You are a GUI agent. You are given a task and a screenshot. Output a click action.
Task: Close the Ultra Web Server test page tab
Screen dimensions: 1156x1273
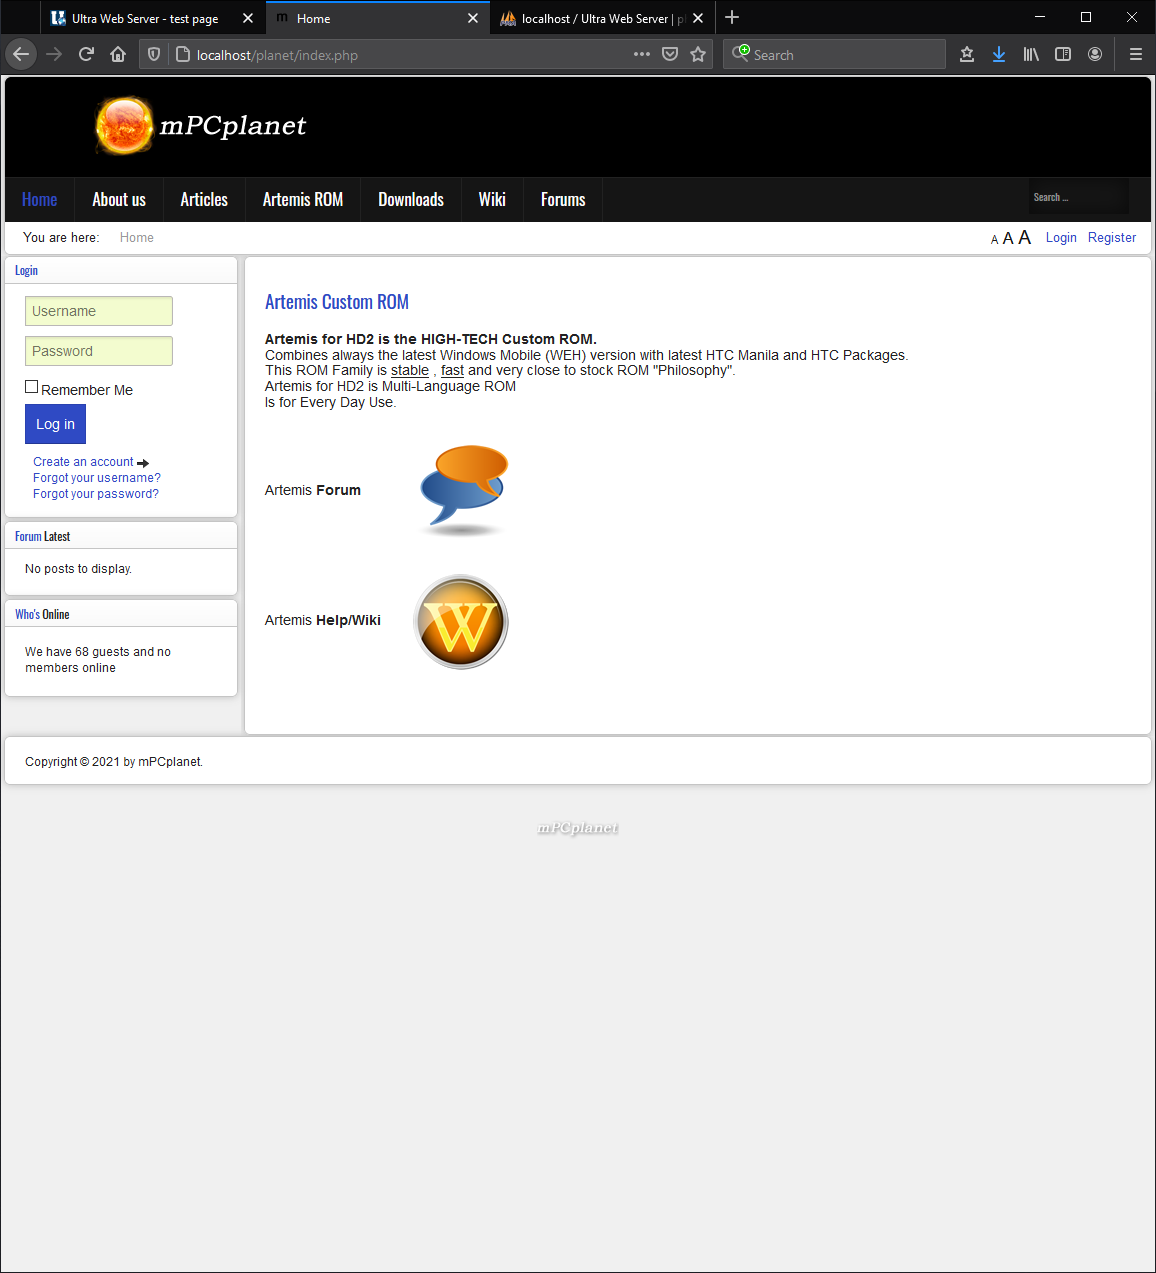(x=248, y=18)
